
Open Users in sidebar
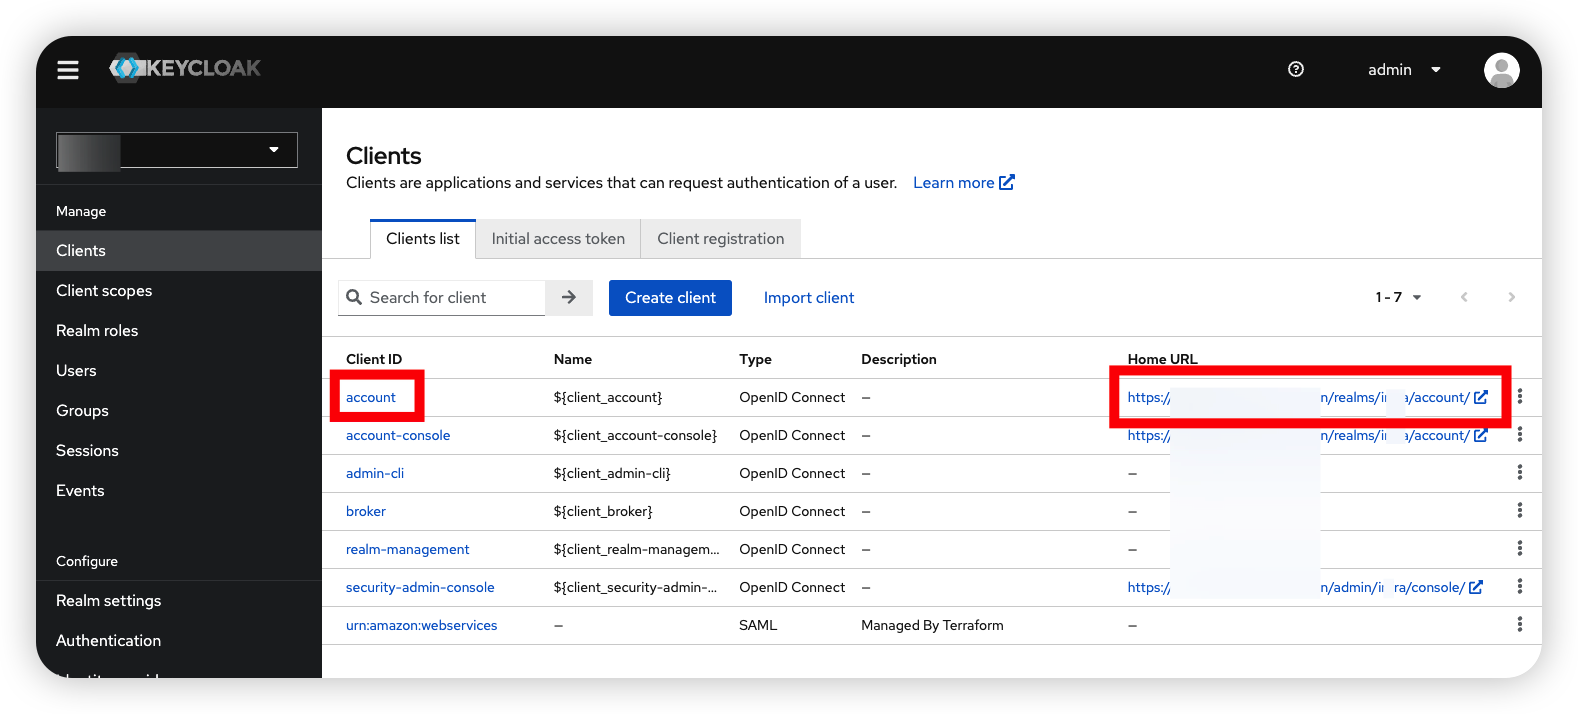pyautogui.click(x=179, y=371)
